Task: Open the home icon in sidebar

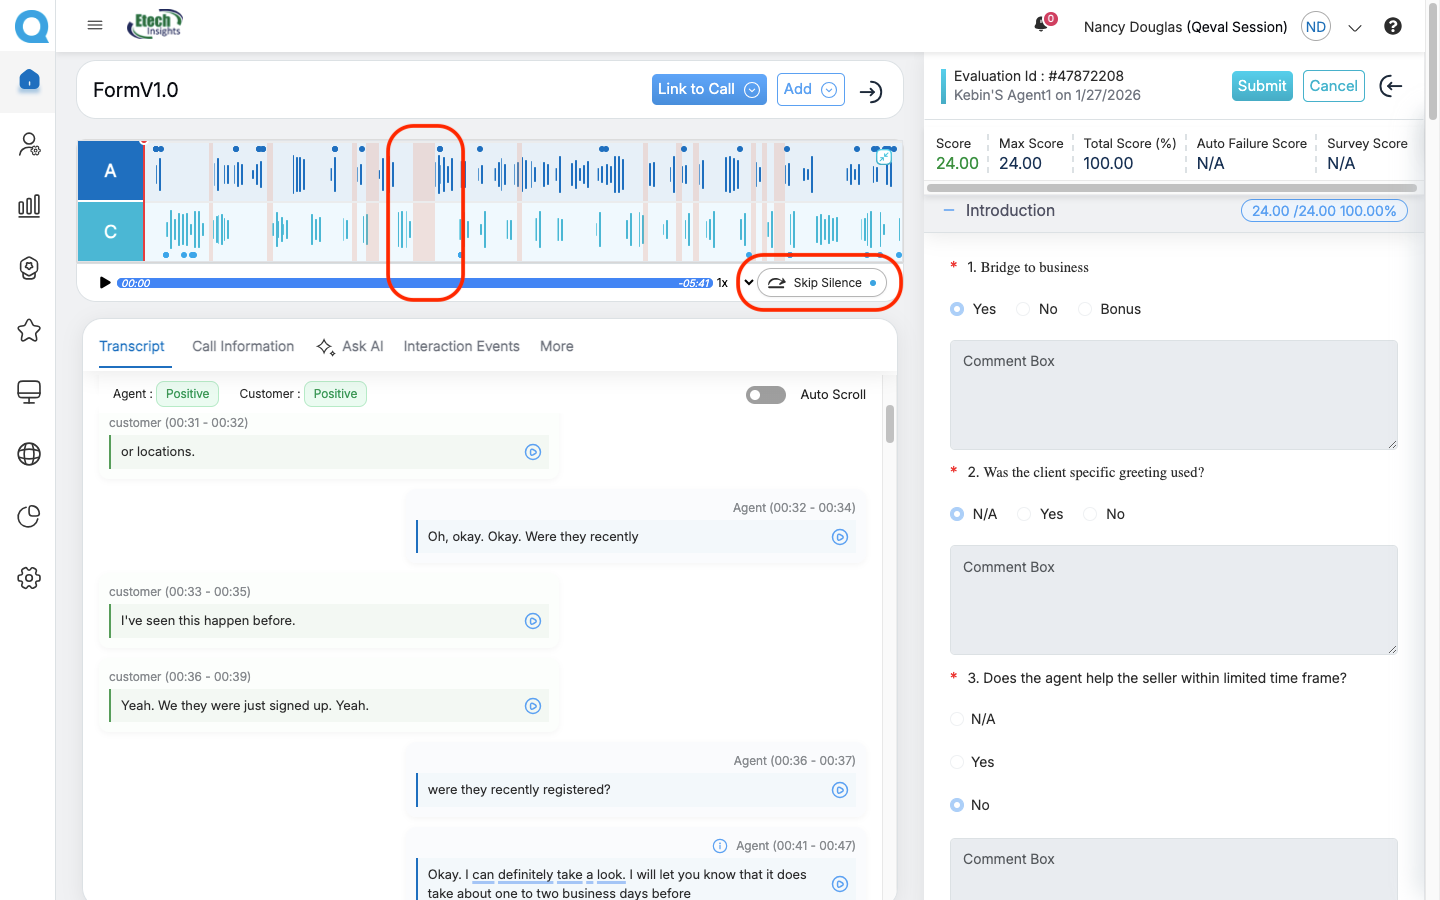Action: 29,80
